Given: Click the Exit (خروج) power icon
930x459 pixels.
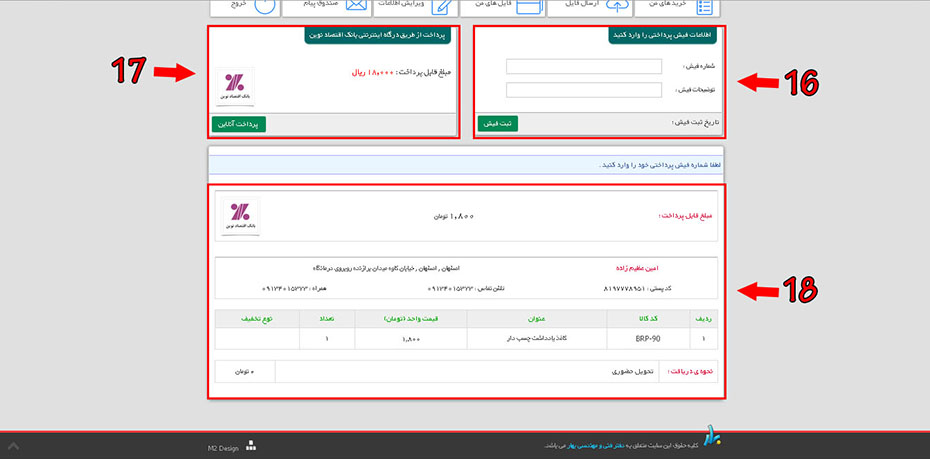Looking at the screenshot, I should tap(264, 5).
